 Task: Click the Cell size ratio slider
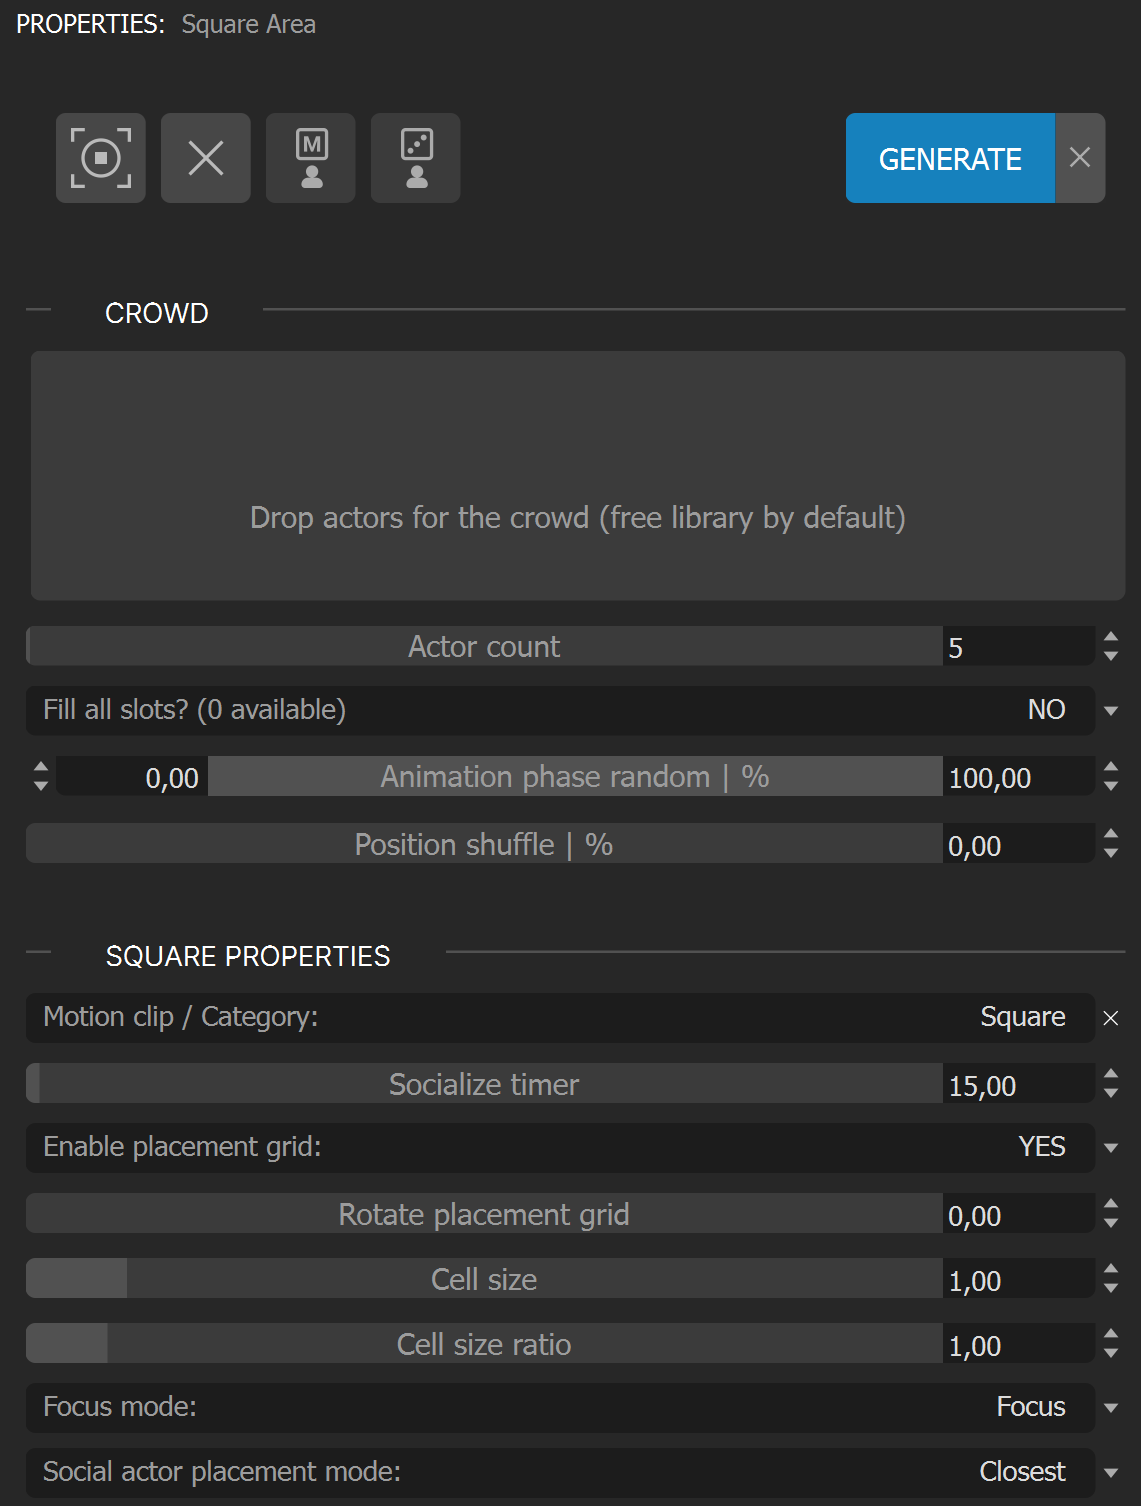[x=484, y=1344]
